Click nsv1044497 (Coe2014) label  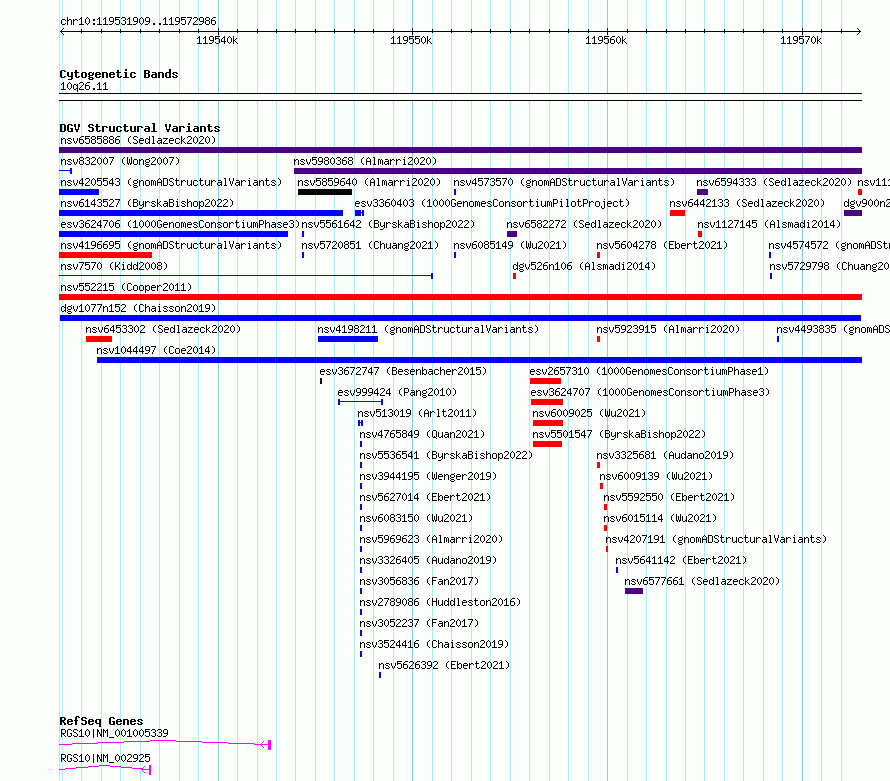[x=156, y=350]
